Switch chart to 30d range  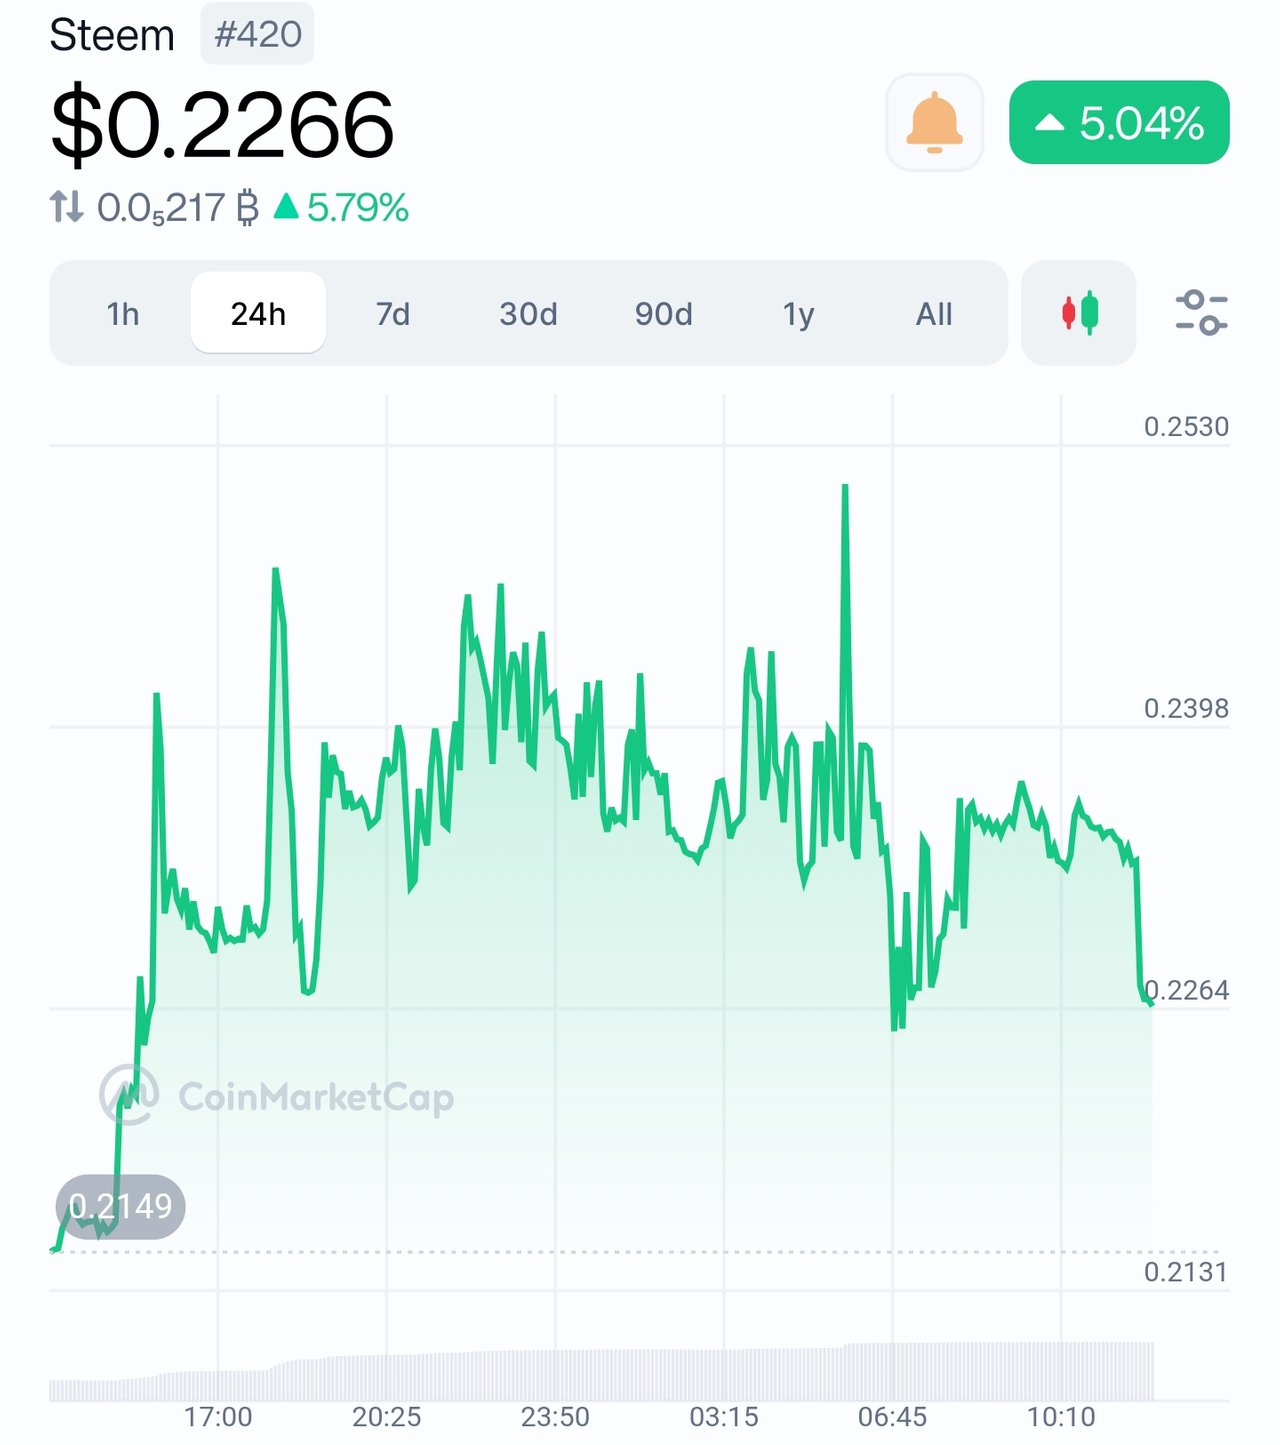coord(528,314)
